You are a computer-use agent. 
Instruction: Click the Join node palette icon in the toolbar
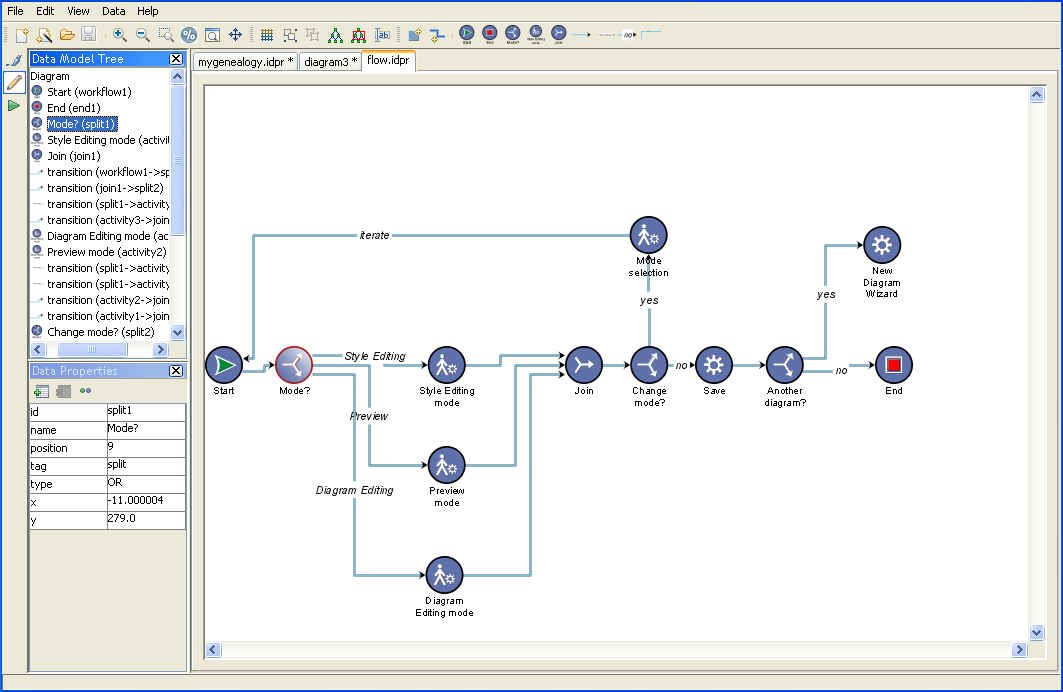click(558, 35)
